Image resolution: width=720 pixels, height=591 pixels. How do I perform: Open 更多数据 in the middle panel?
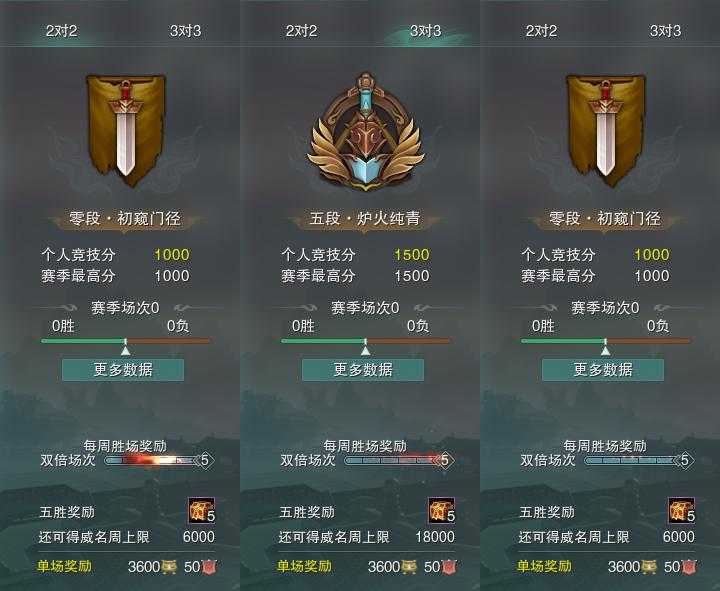363,370
